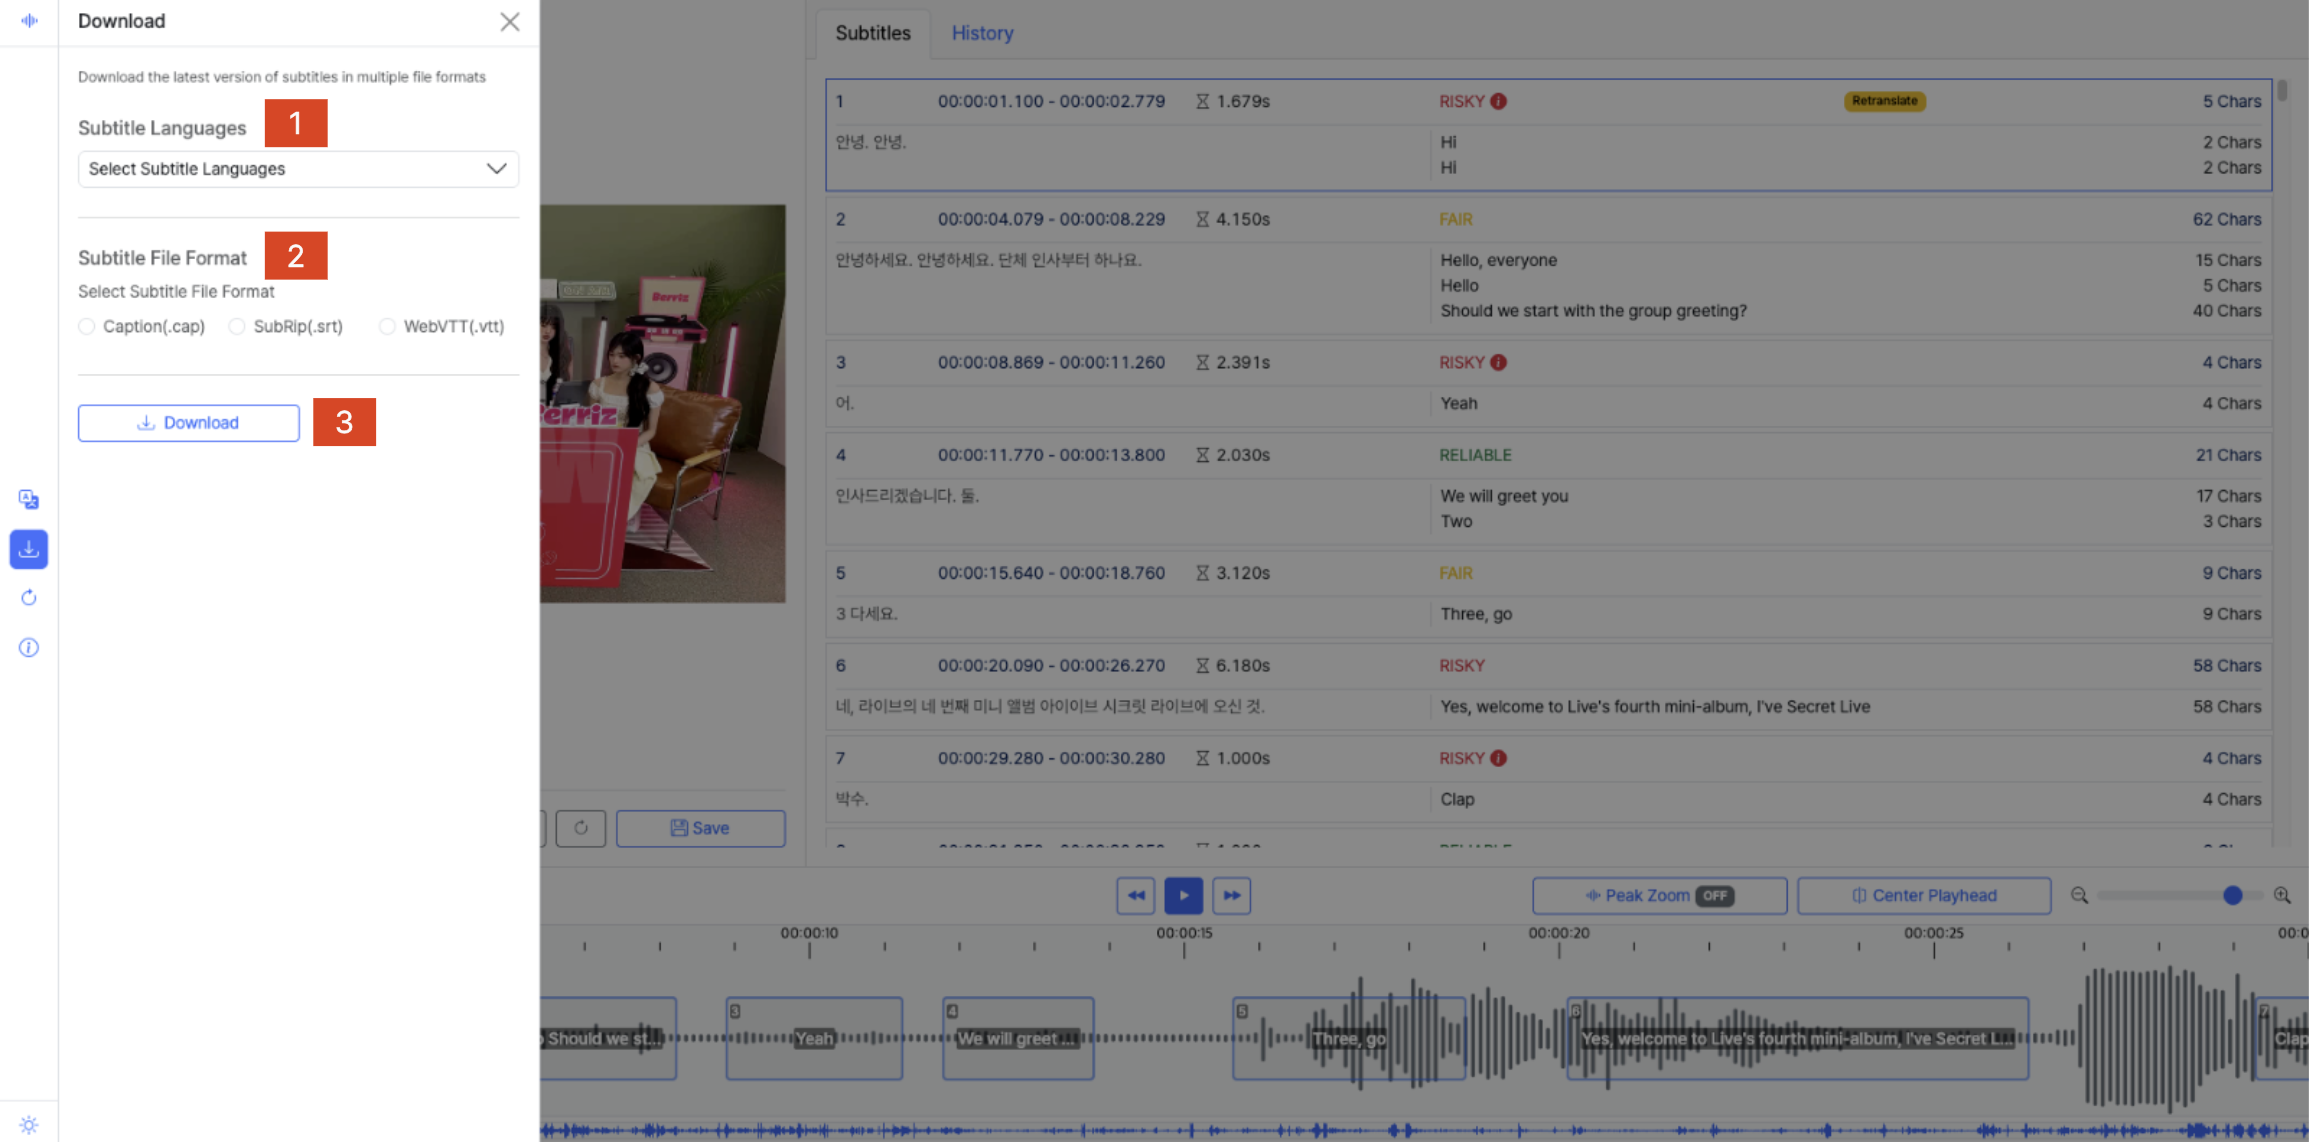Viewport: 2310px width, 1142px height.
Task: Select the Caption(.cap) format radio button
Action: [87, 326]
